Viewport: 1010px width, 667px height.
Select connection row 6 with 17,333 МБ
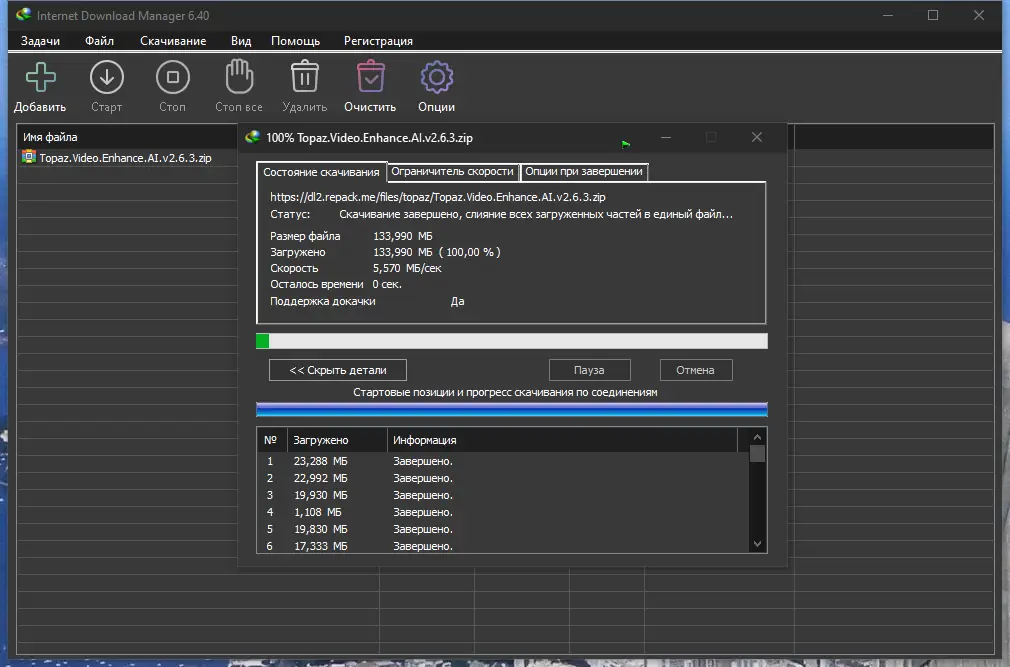pyautogui.click(x=502, y=546)
